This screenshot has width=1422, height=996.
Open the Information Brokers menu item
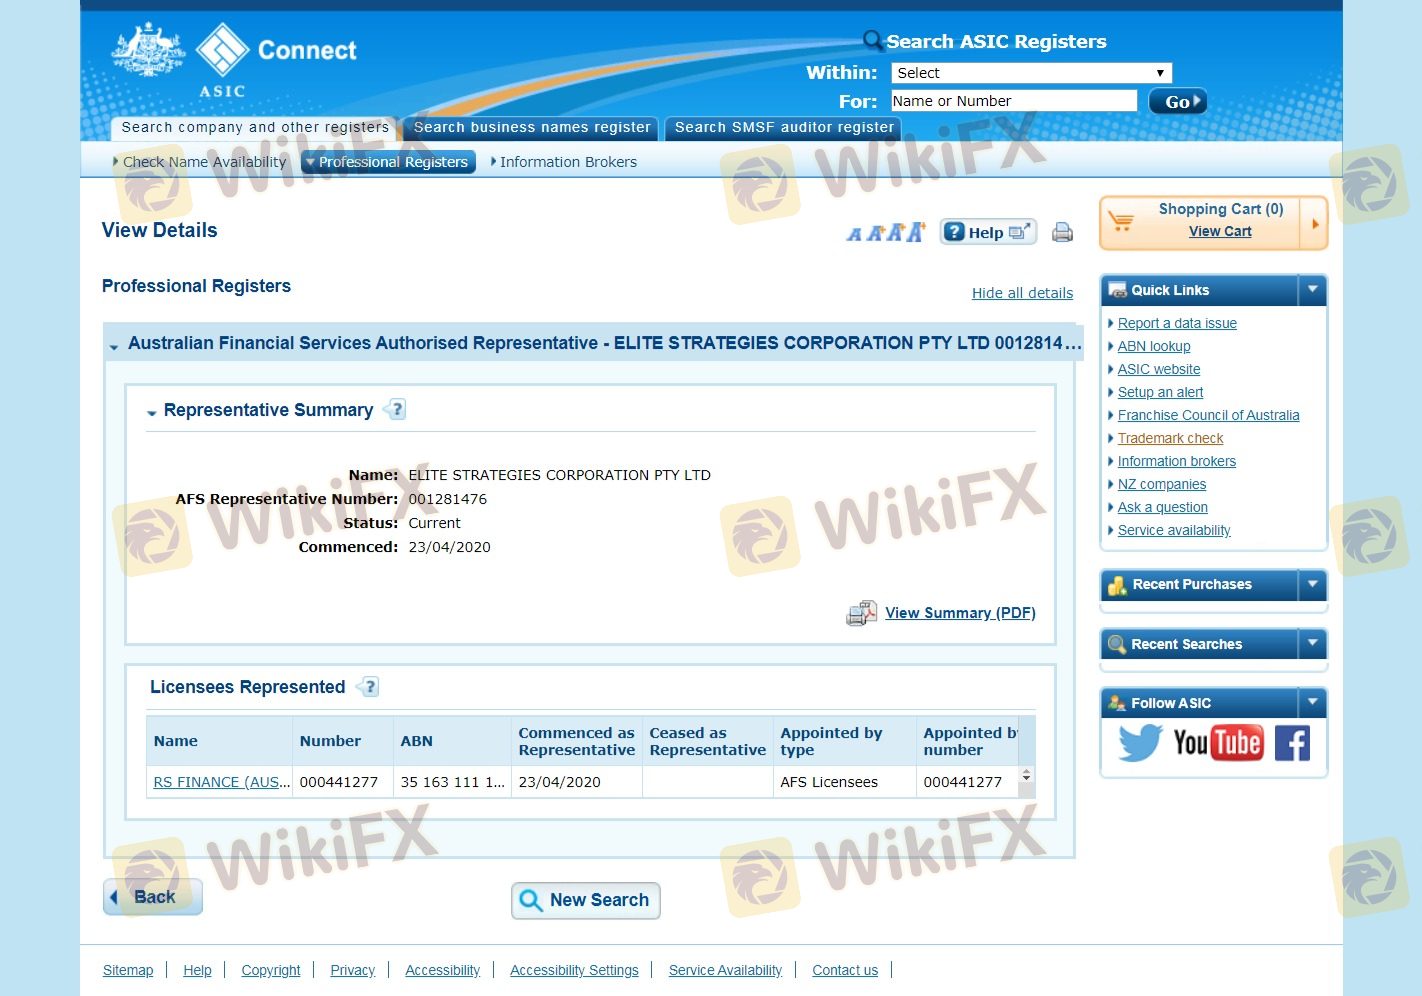tap(567, 162)
